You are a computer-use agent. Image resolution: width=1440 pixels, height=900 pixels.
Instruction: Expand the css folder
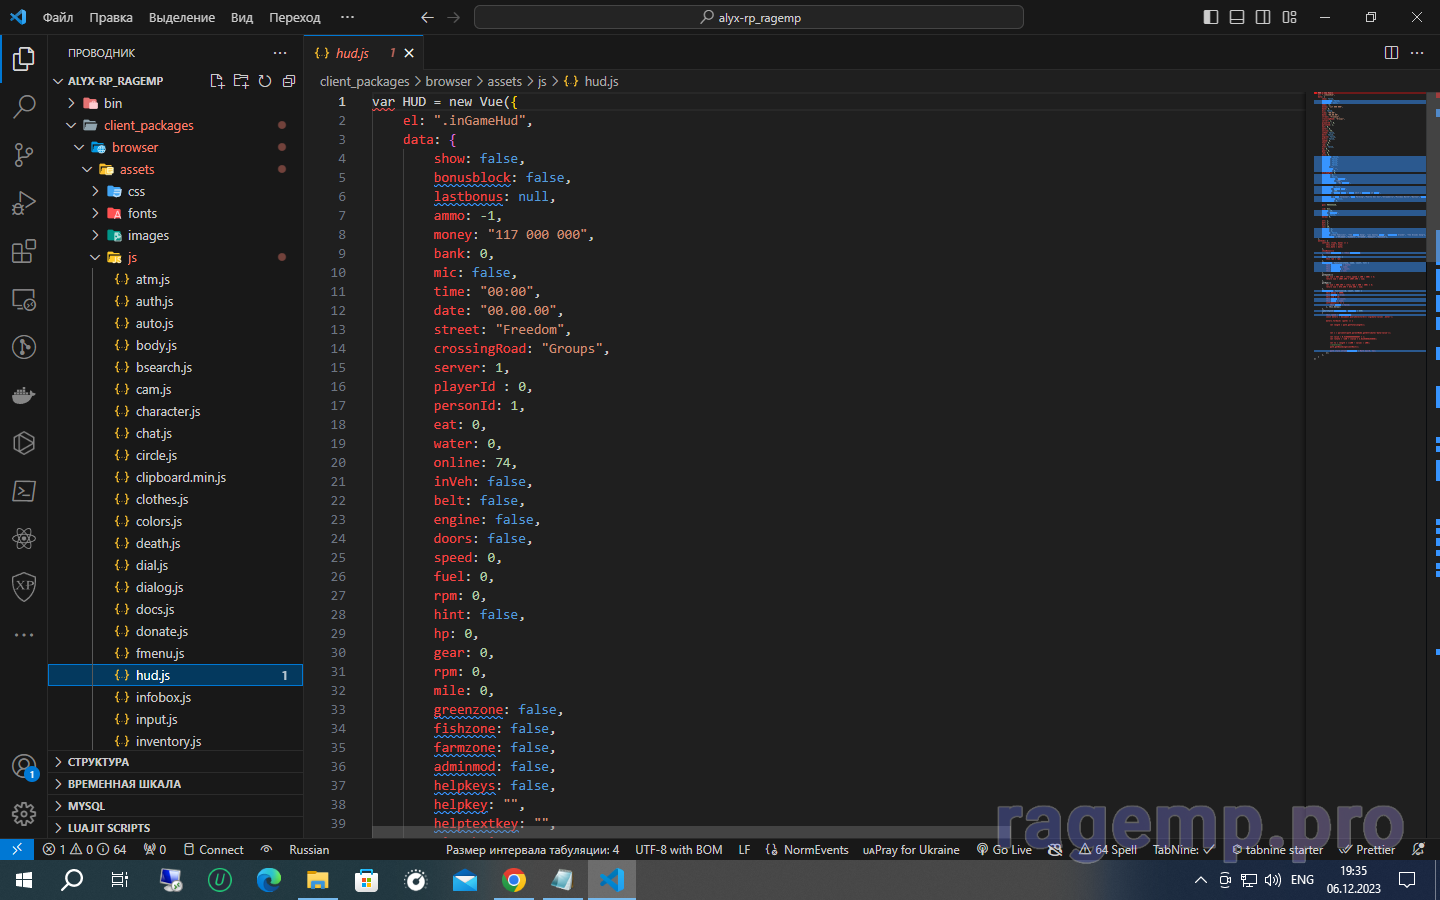coord(136,191)
